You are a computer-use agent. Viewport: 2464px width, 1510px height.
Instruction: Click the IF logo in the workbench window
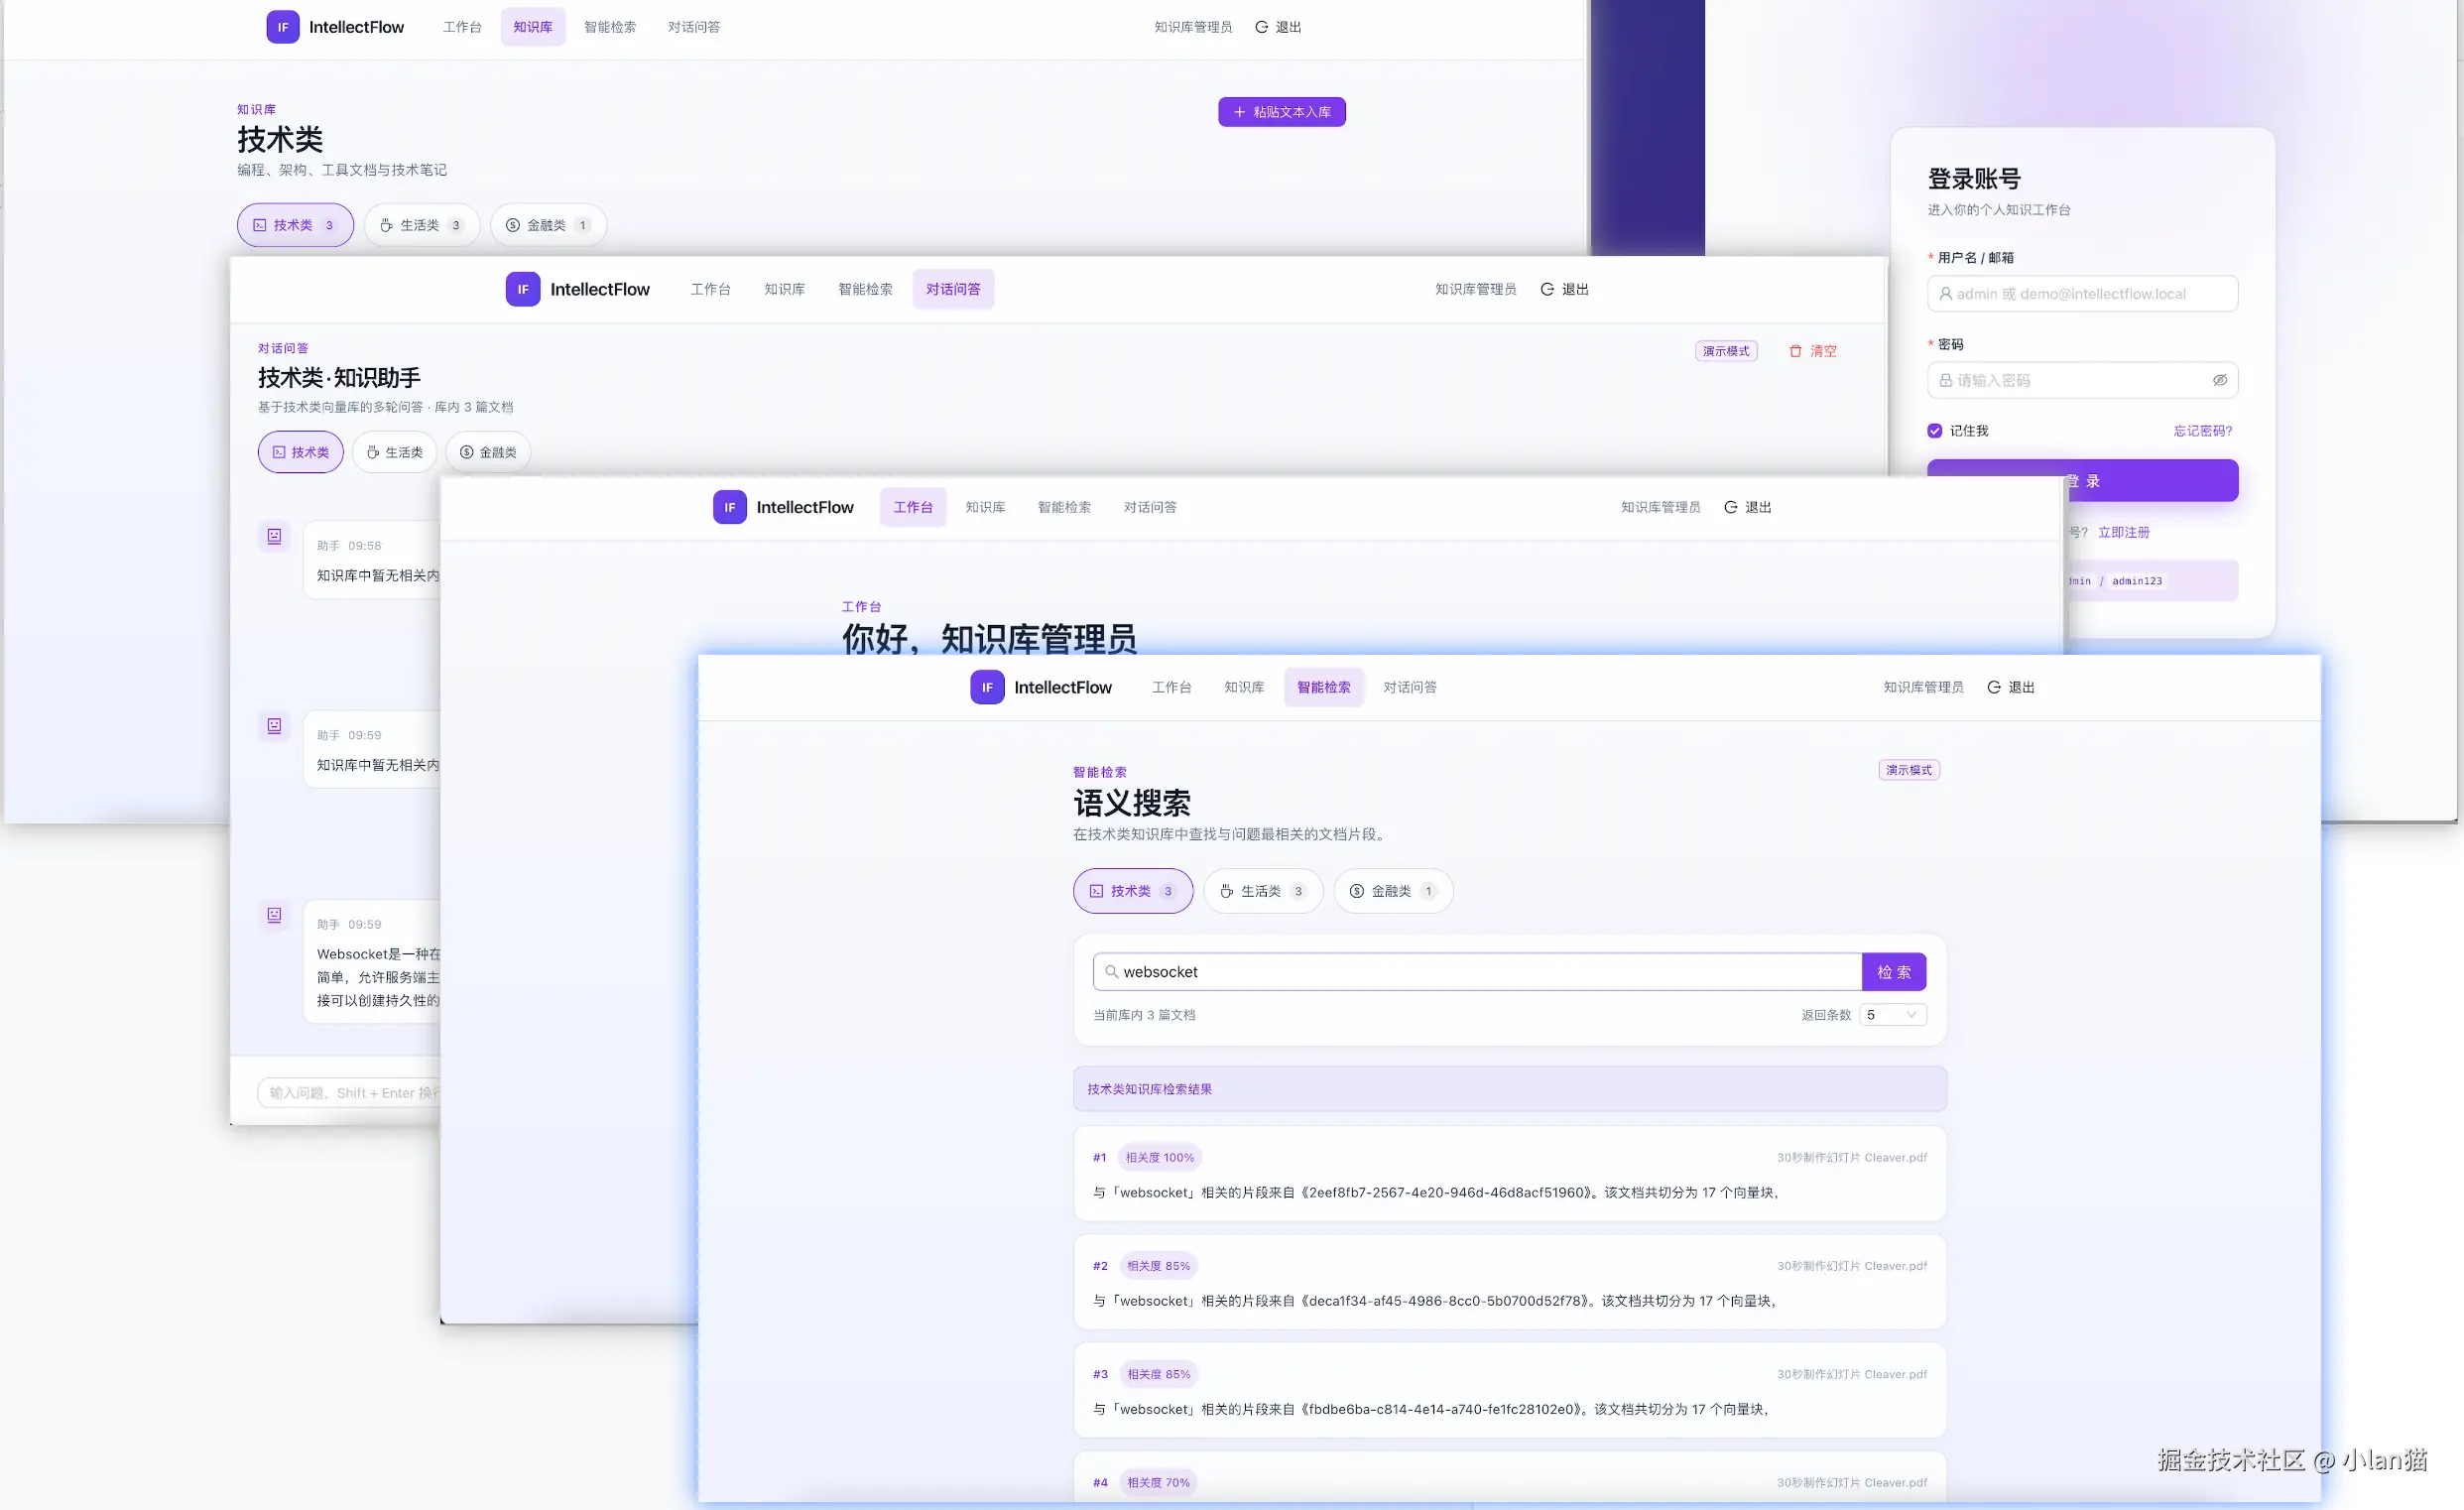coord(730,507)
